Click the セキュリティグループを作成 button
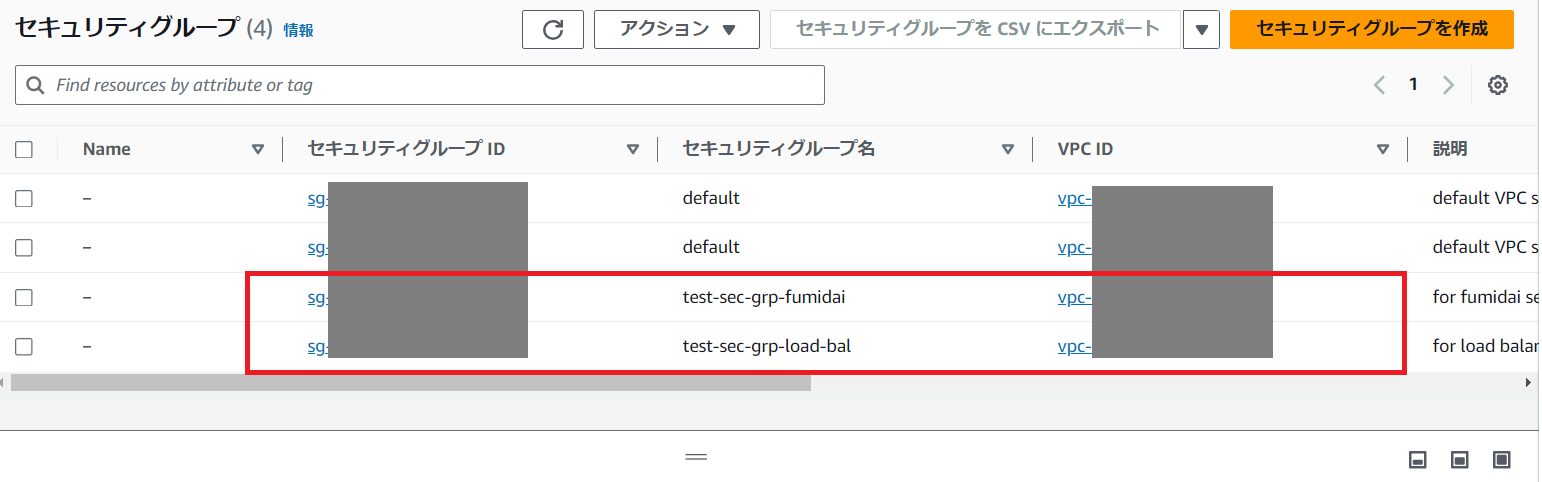 coord(1371,29)
